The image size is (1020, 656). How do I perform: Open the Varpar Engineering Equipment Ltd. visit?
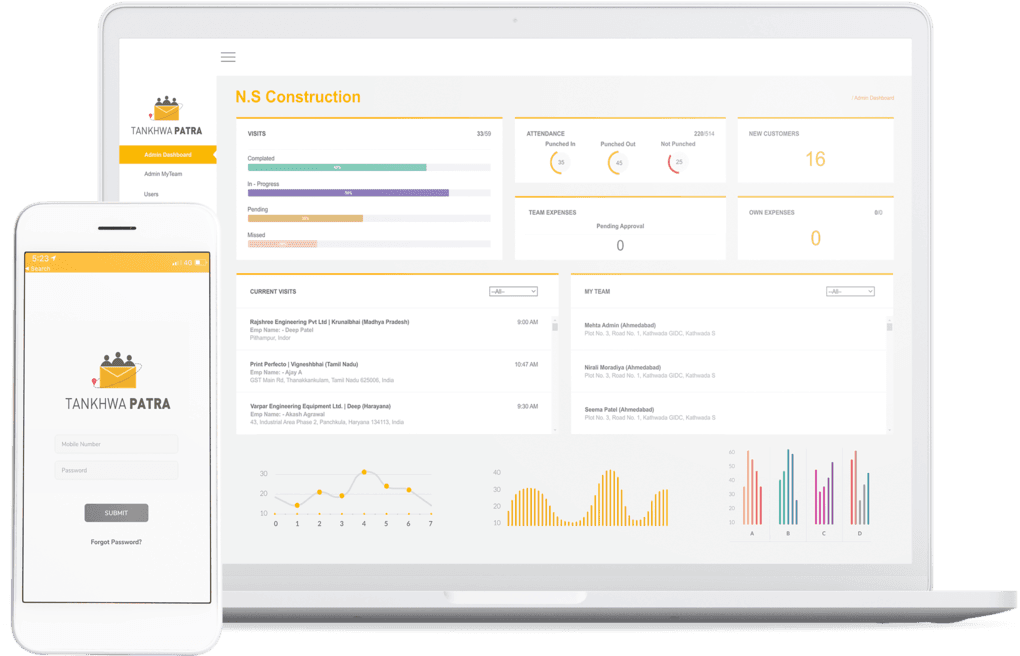click(x=394, y=414)
